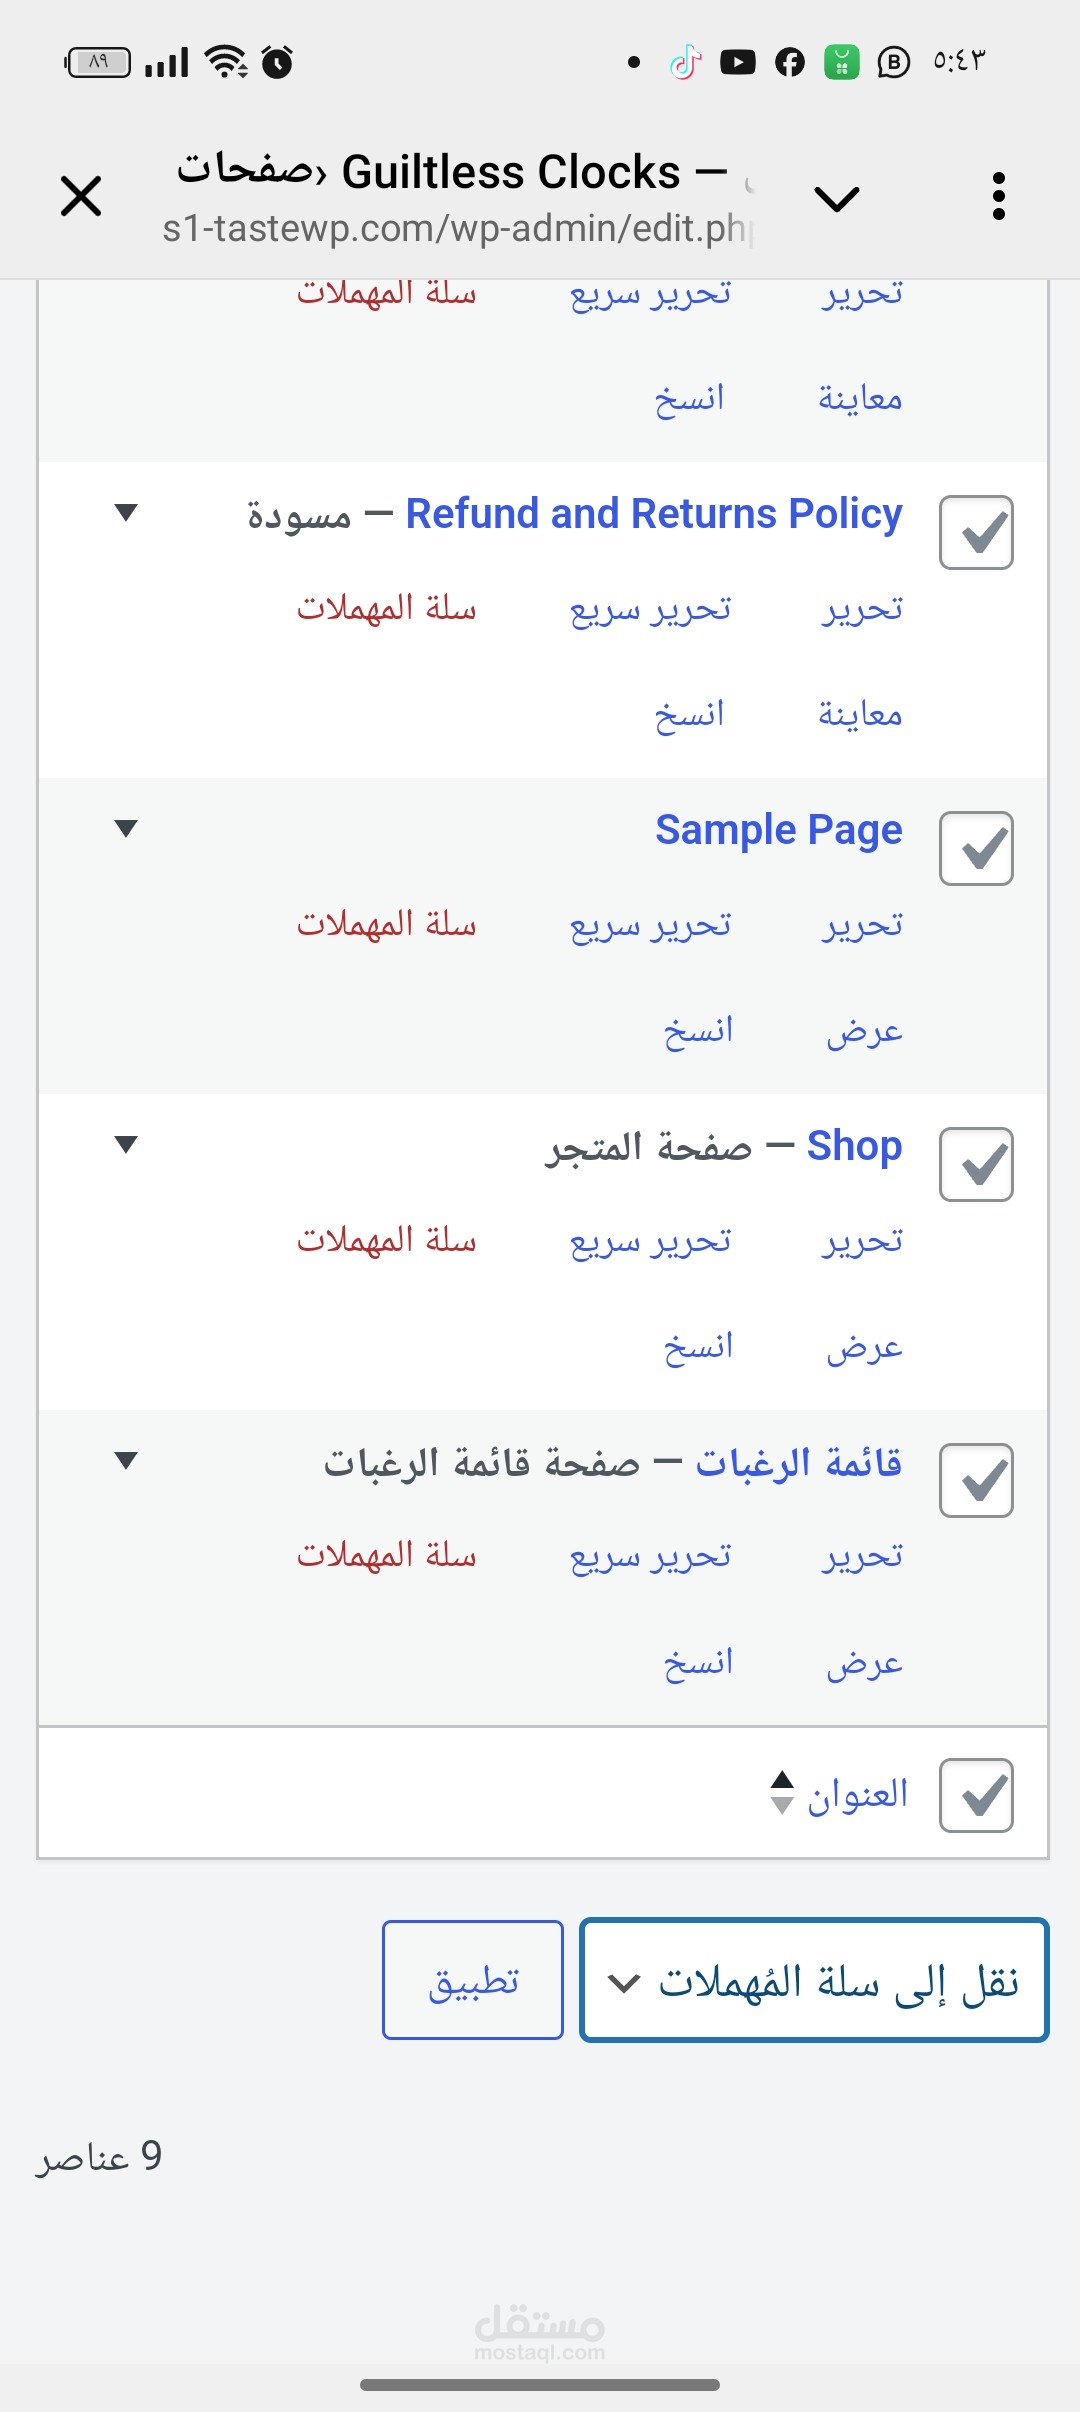Close the browser tab with X icon
The image size is (1080, 2412).
coord(81,195)
